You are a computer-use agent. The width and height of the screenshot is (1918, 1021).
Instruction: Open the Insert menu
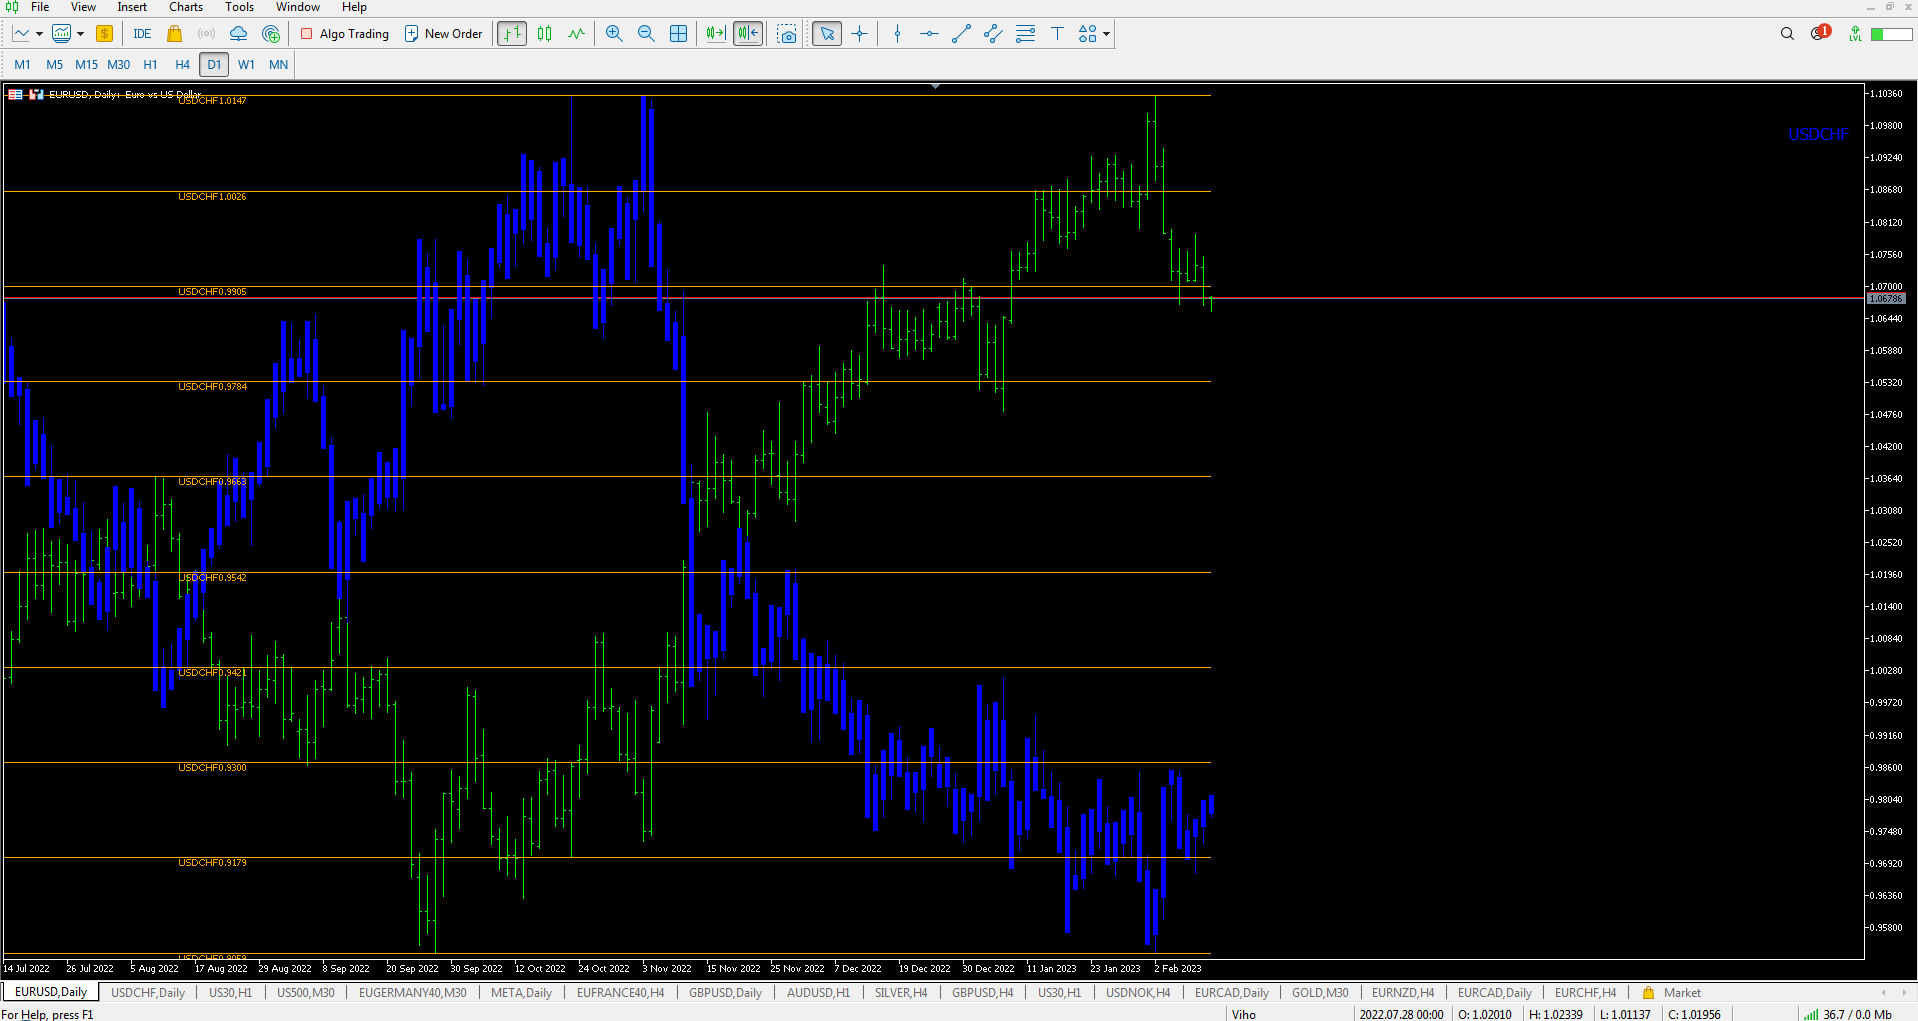132,7
